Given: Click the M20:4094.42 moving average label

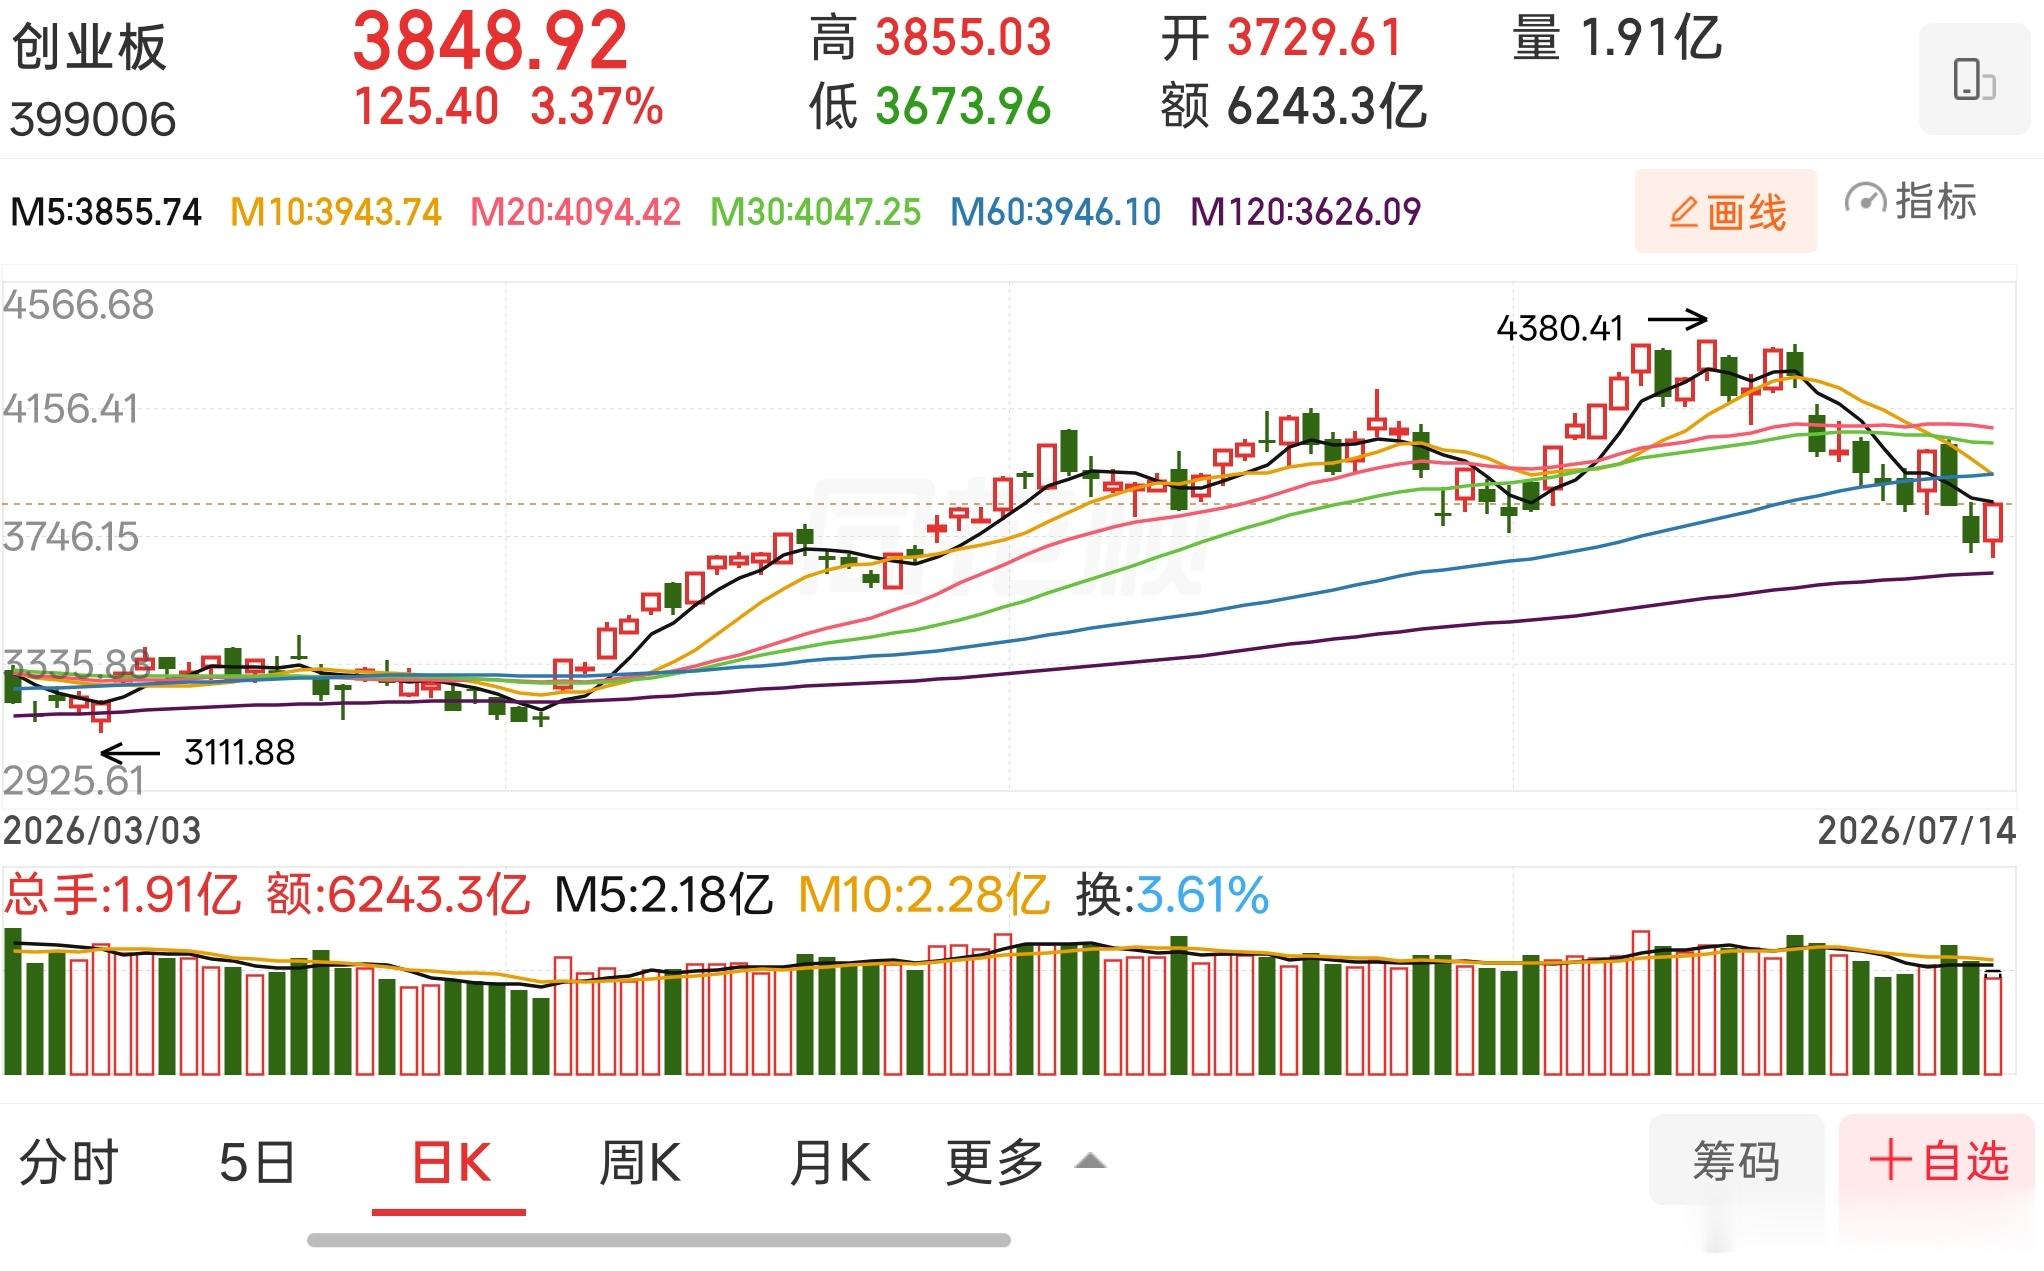Looking at the screenshot, I should (x=576, y=212).
